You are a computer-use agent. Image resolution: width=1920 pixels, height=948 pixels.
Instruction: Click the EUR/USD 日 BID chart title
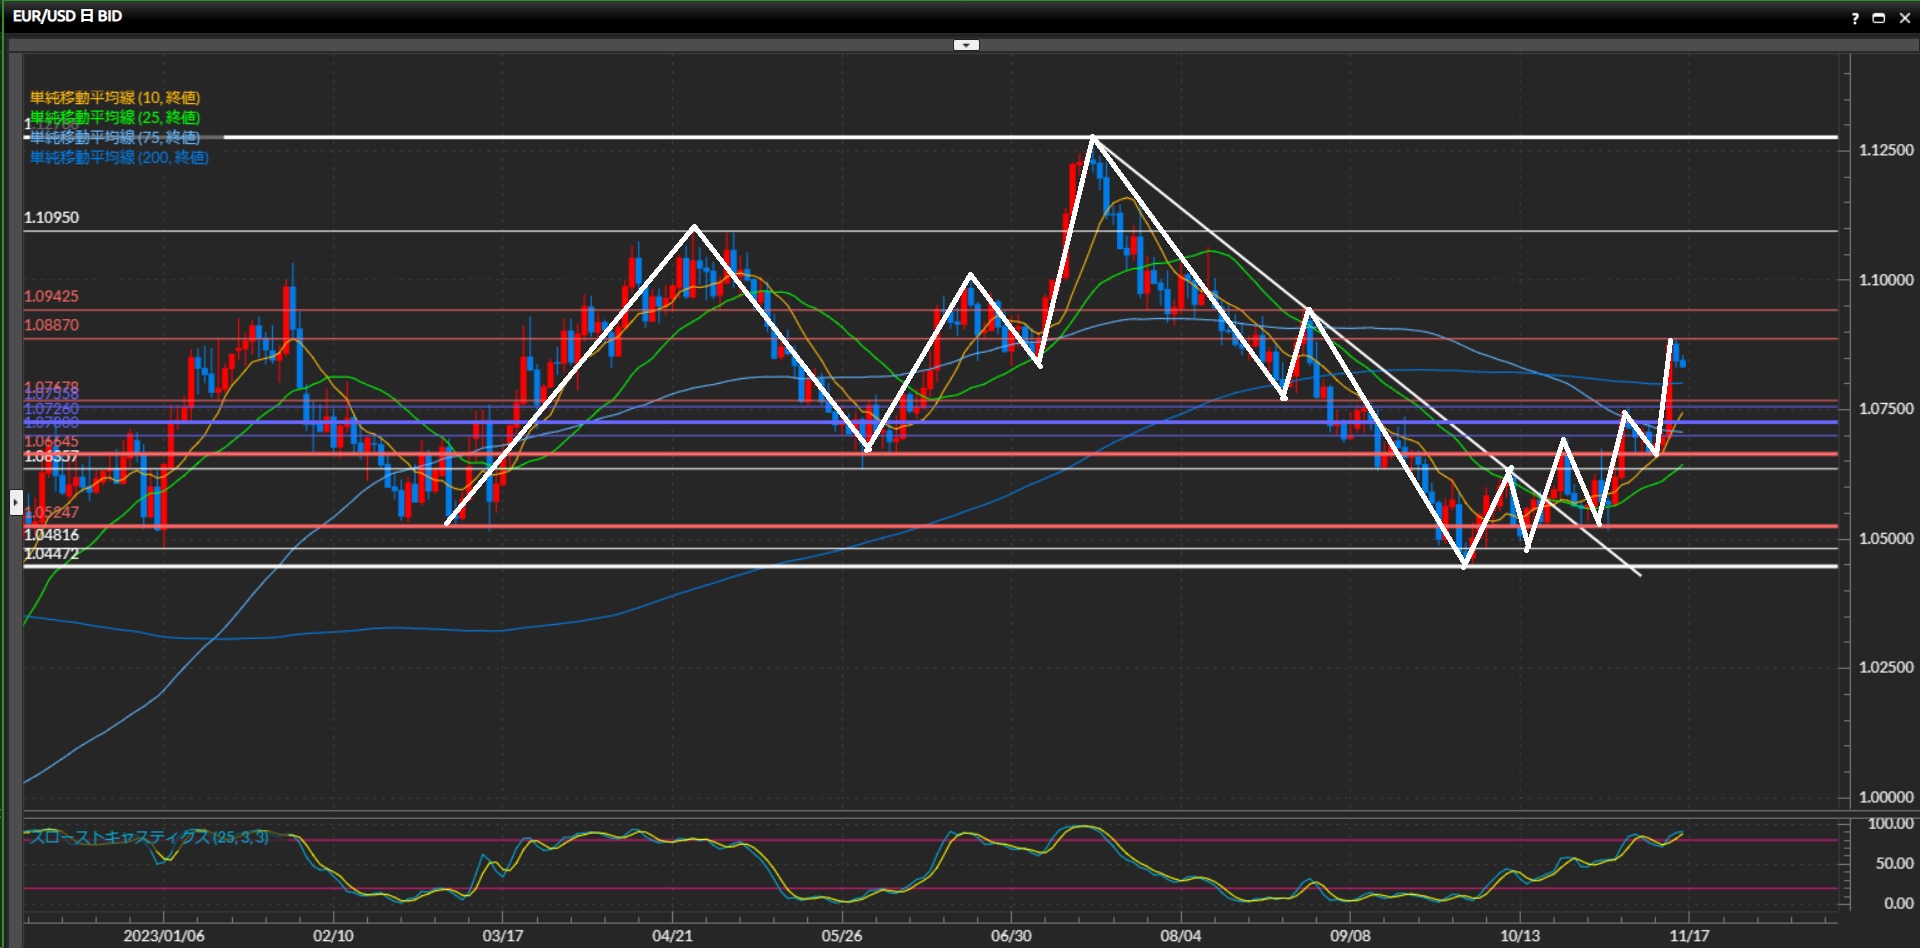coord(67,16)
